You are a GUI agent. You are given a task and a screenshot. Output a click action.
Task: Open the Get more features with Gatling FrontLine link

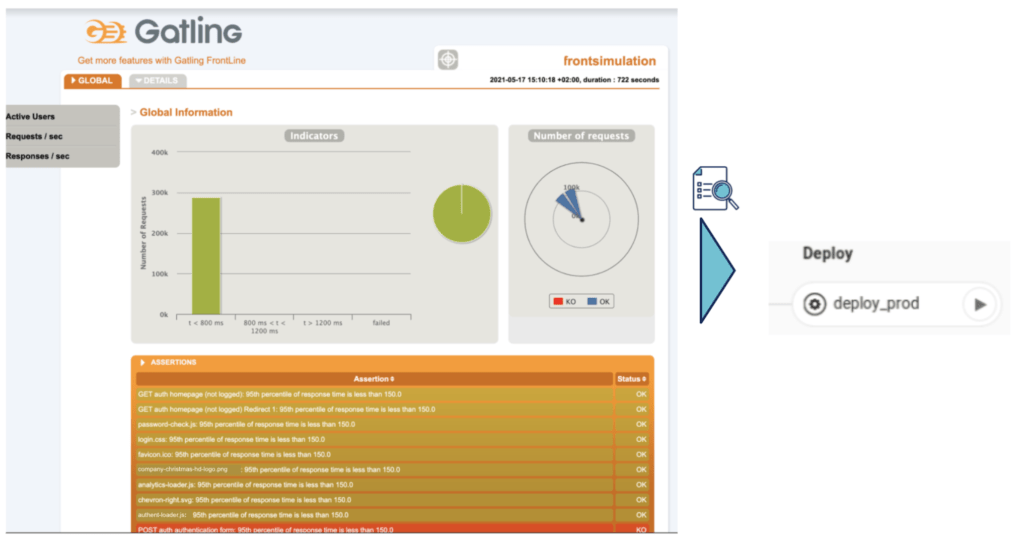161,60
